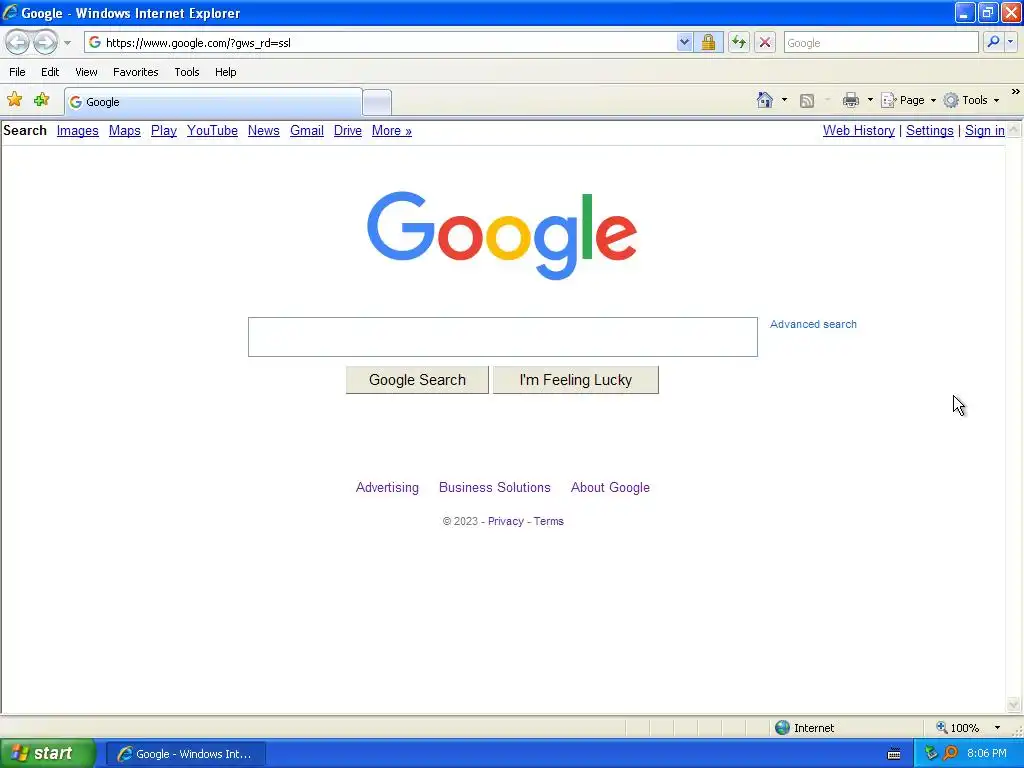Open the File menu

click(x=18, y=72)
